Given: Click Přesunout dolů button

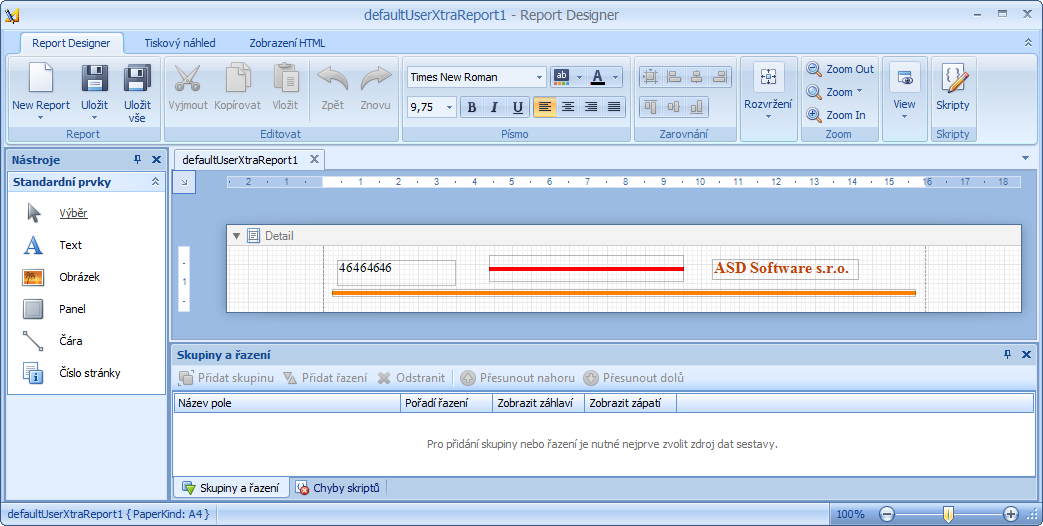Looking at the screenshot, I should [634, 378].
